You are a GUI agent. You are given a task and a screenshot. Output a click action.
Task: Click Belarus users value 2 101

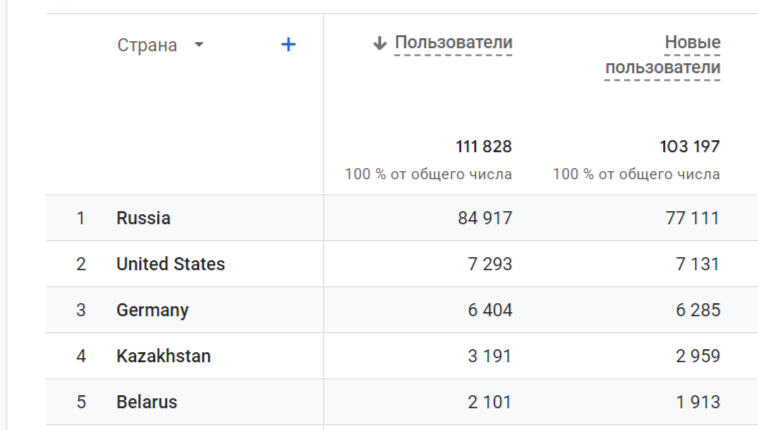click(x=490, y=402)
